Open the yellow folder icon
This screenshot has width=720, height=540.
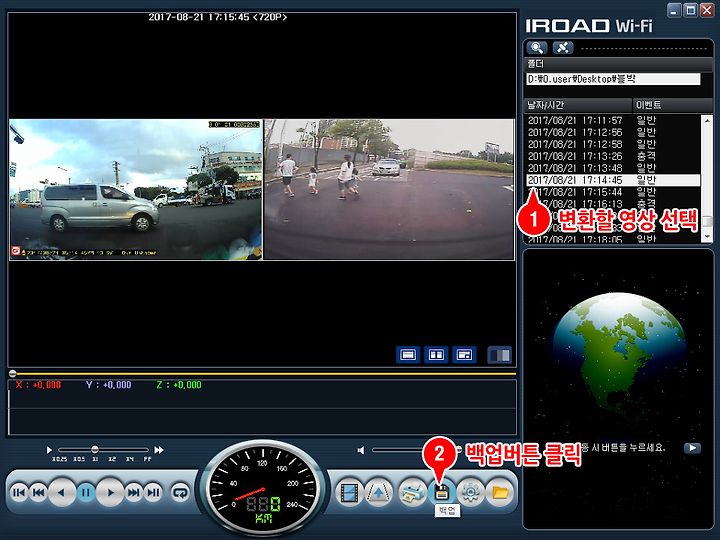point(500,493)
